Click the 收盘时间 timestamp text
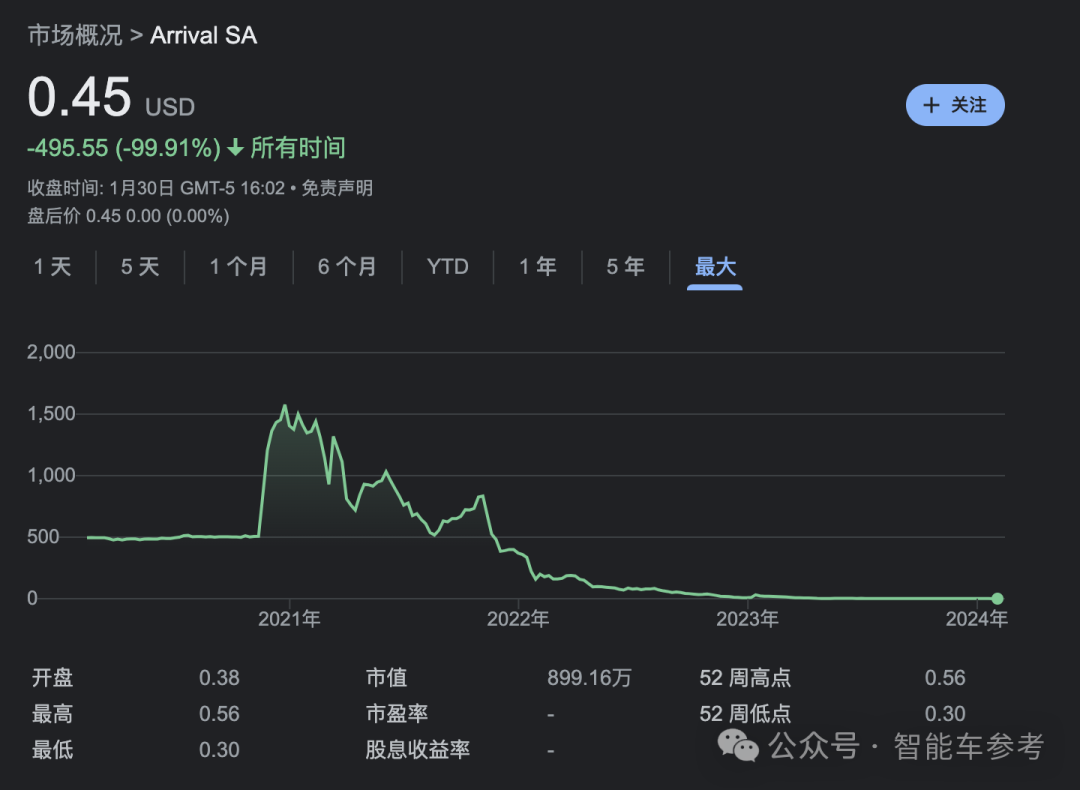This screenshot has height=790, width=1080. [156, 188]
